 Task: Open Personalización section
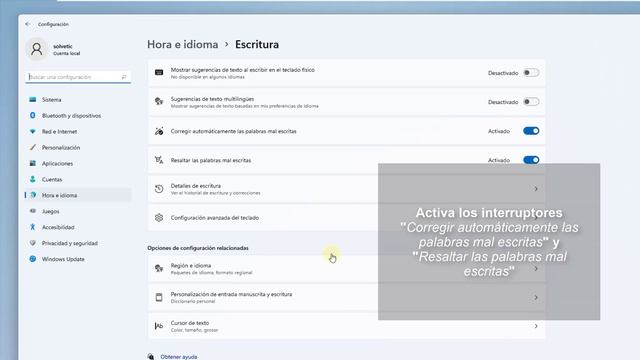click(78, 147)
